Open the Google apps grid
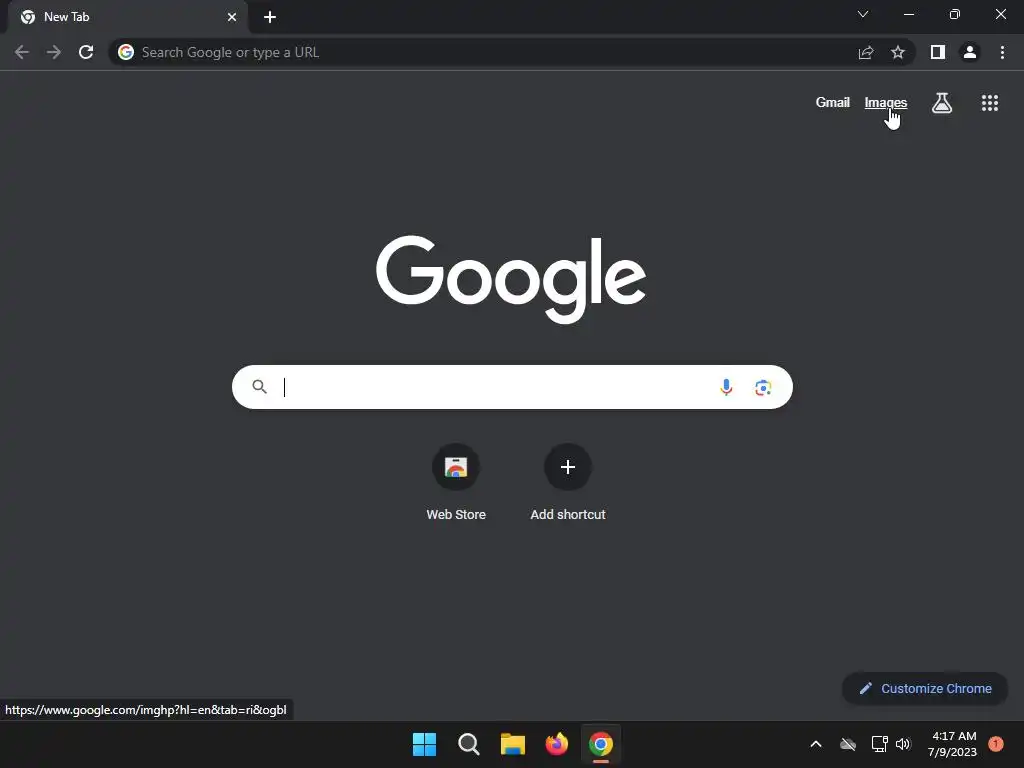1024x768 pixels. pyautogui.click(x=990, y=103)
